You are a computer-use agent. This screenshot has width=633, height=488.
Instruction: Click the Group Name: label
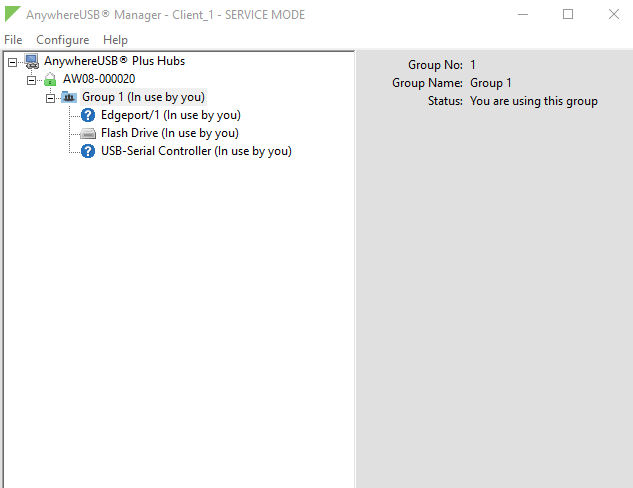[x=427, y=83]
